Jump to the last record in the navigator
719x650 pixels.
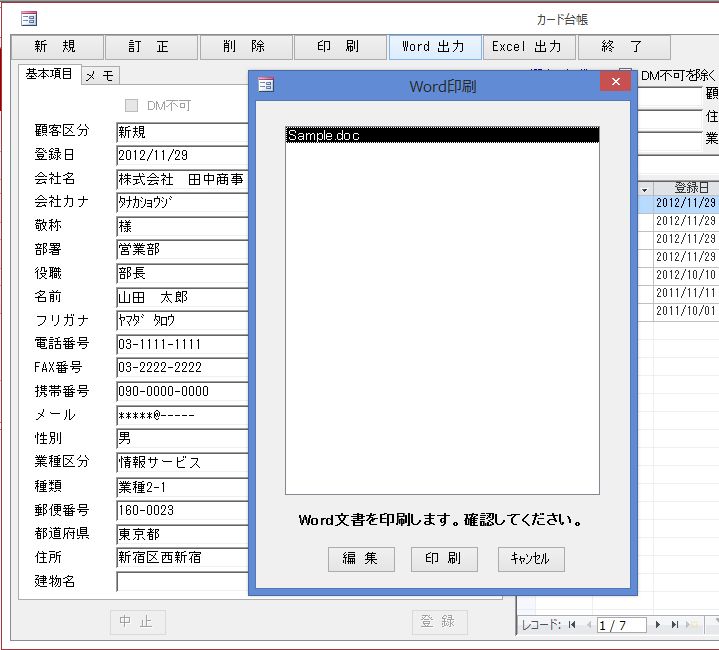click(675, 624)
